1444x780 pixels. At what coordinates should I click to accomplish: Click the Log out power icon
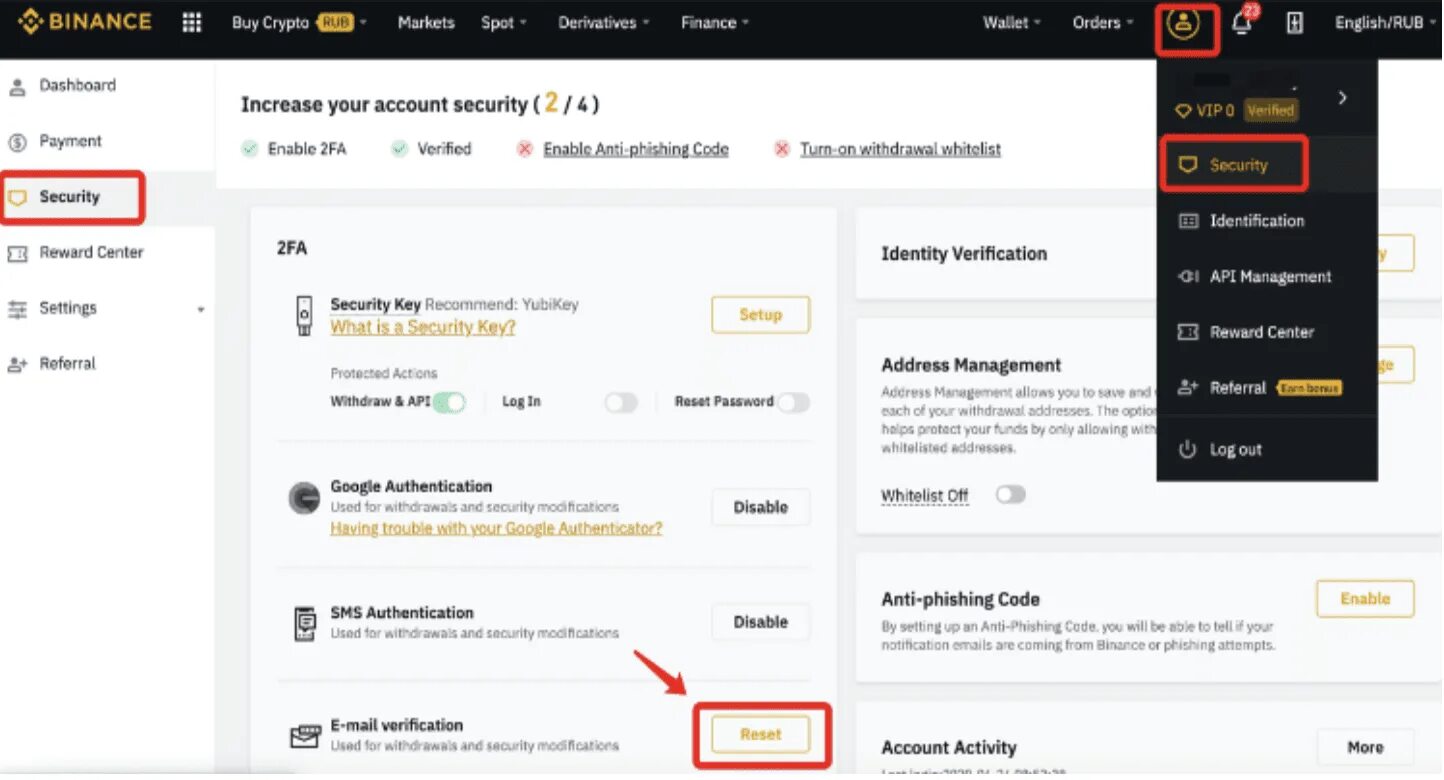click(1187, 449)
